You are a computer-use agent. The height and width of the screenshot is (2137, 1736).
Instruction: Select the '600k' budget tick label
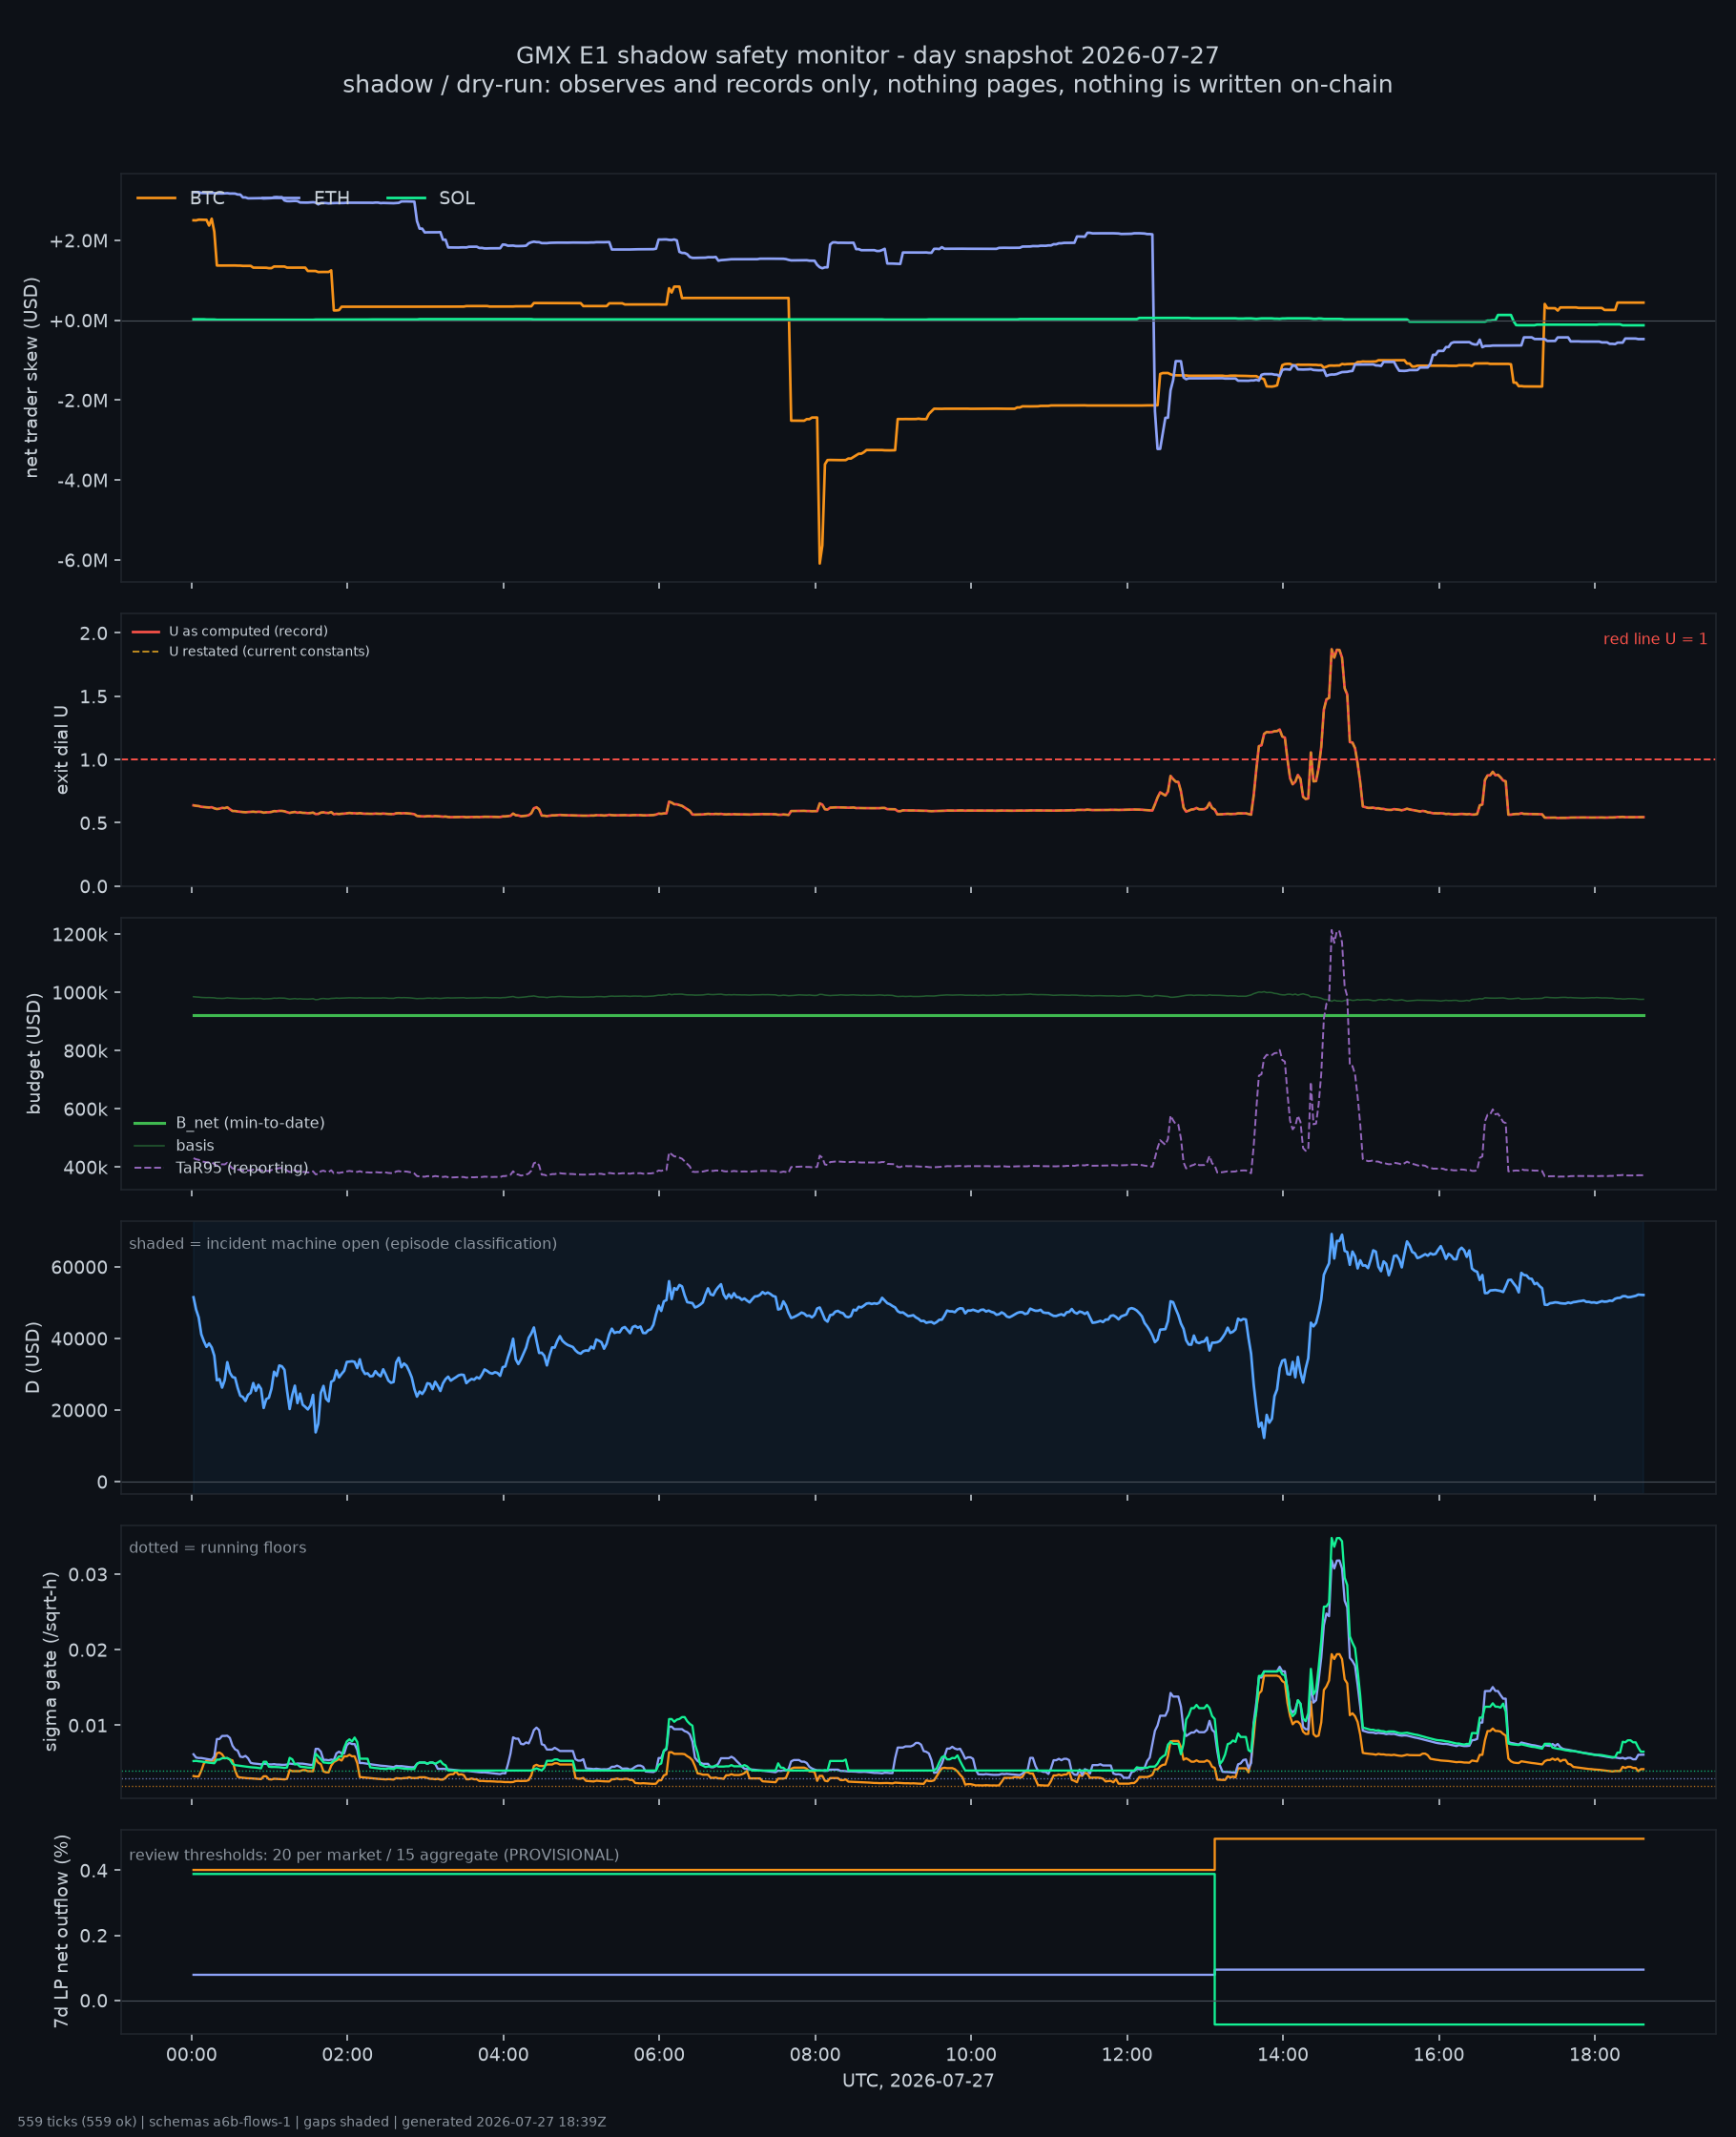tap(84, 1109)
